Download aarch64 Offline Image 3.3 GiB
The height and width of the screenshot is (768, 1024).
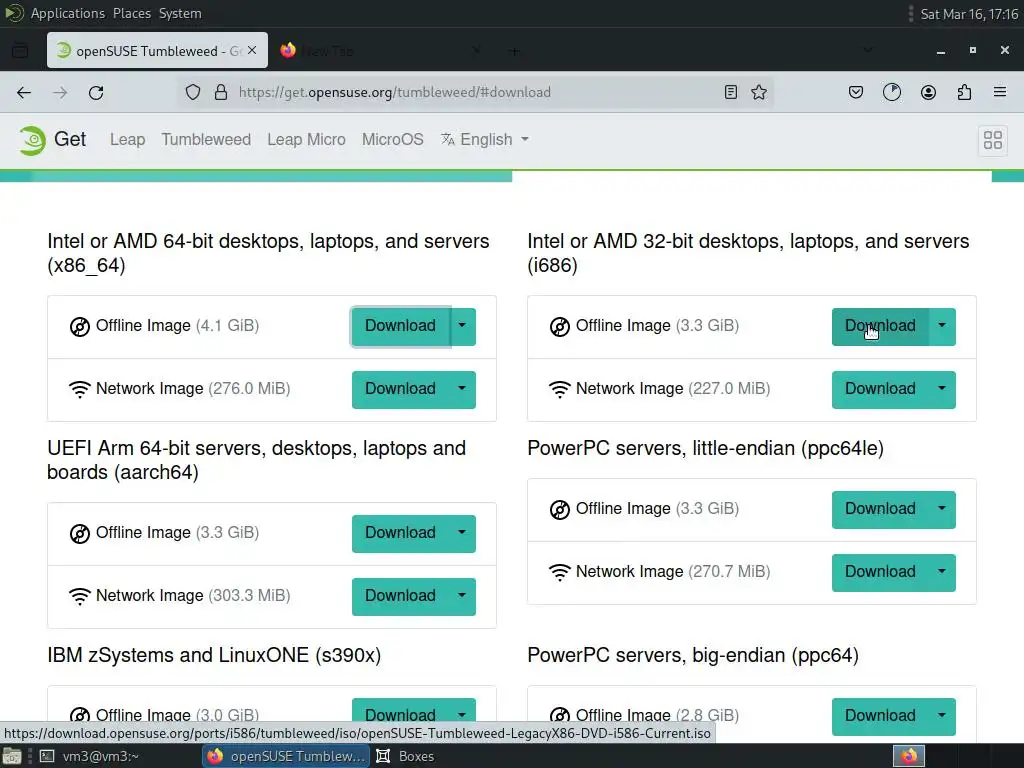click(400, 534)
